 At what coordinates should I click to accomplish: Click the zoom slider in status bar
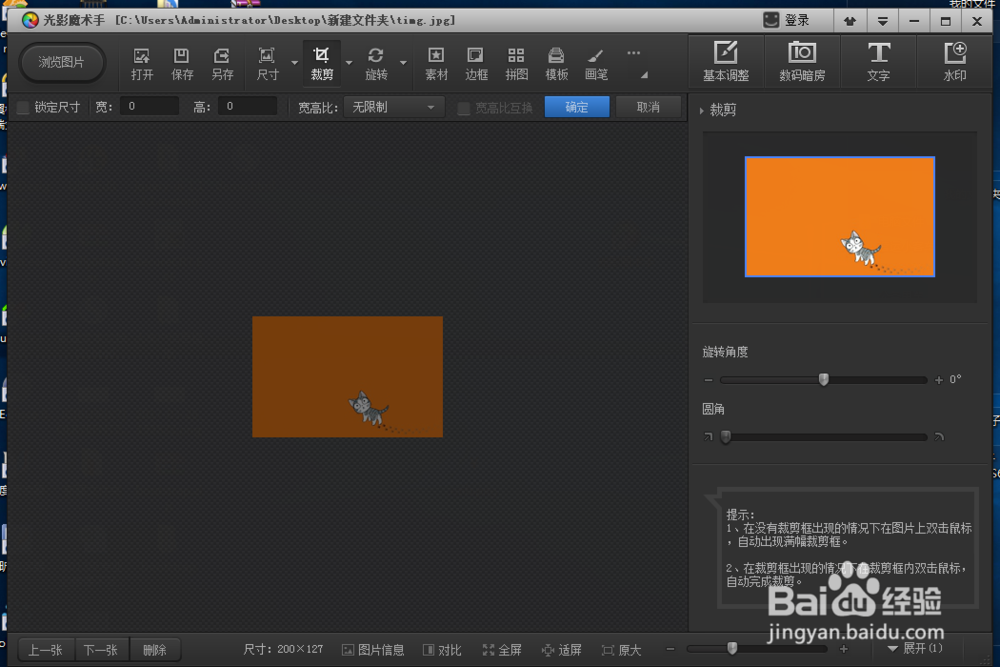[x=732, y=649]
